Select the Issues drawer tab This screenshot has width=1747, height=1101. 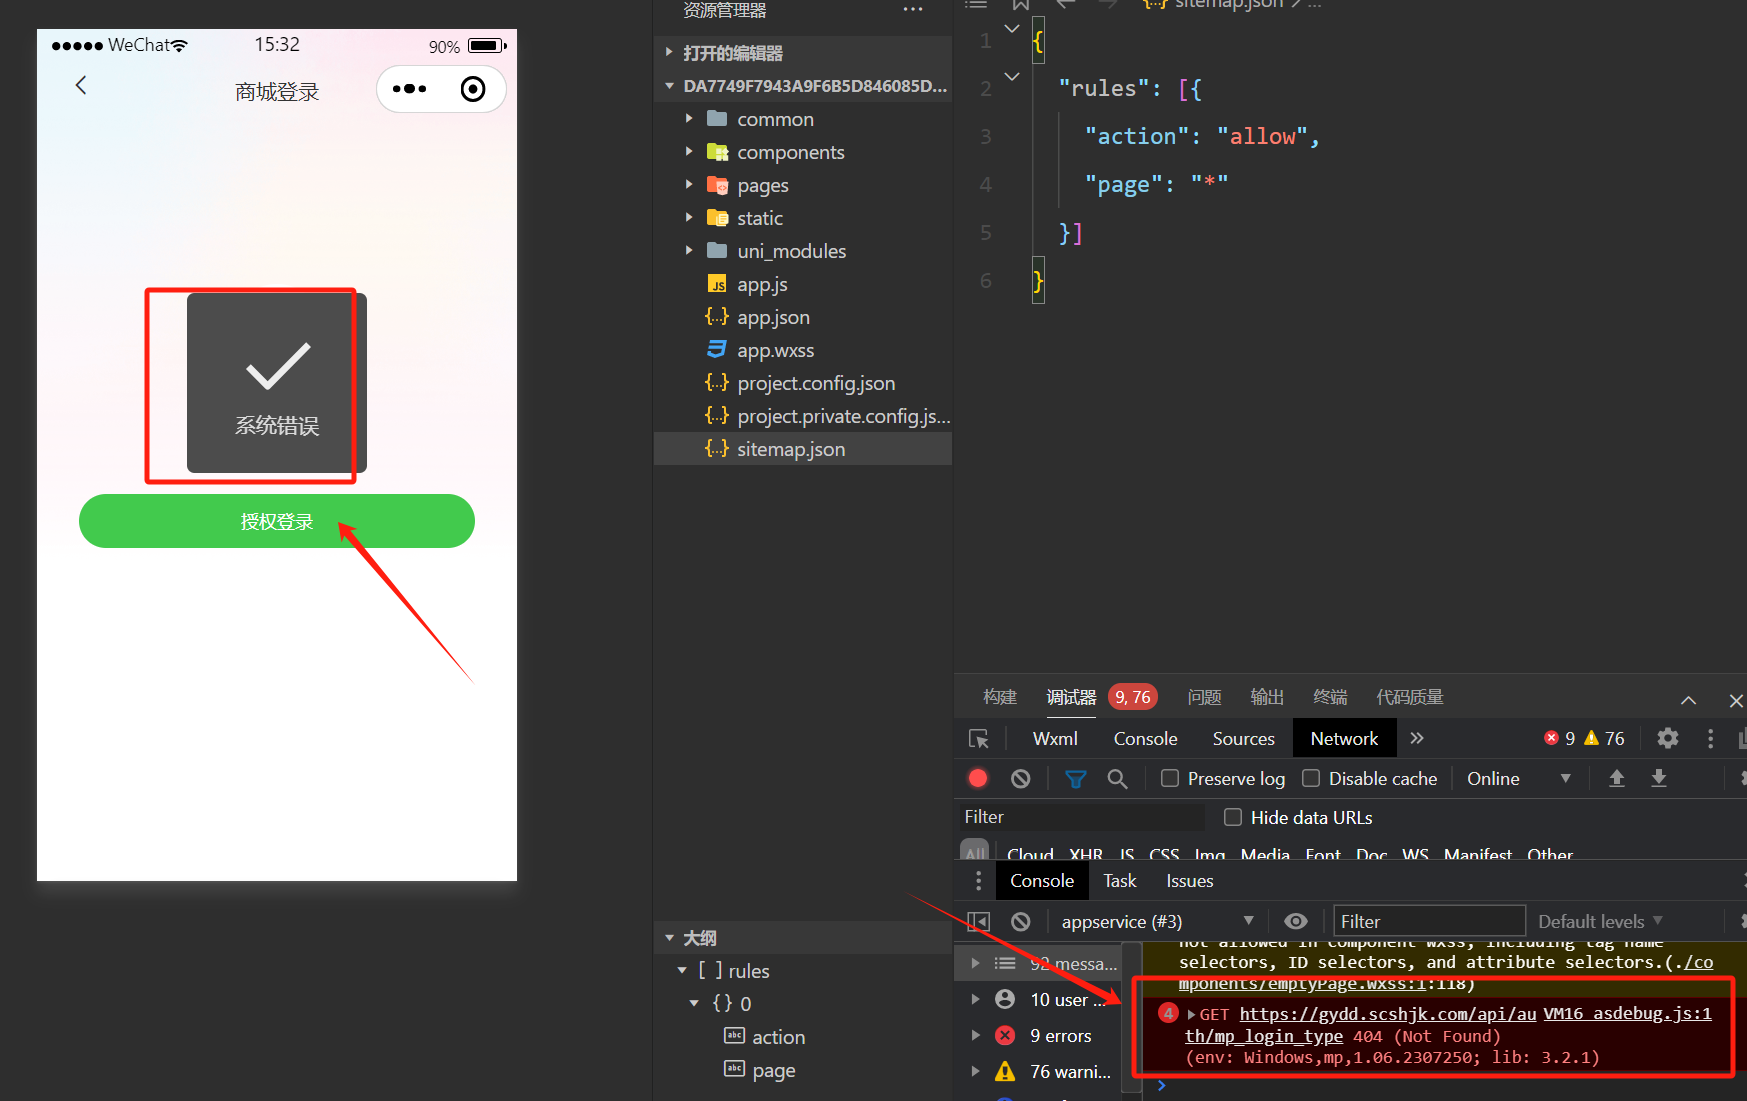coord(1189,881)
